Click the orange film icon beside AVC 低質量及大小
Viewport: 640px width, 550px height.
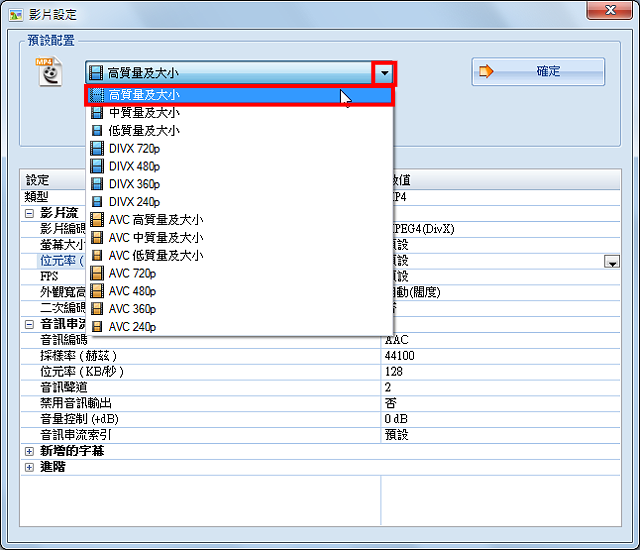click(x=97, y=255)
